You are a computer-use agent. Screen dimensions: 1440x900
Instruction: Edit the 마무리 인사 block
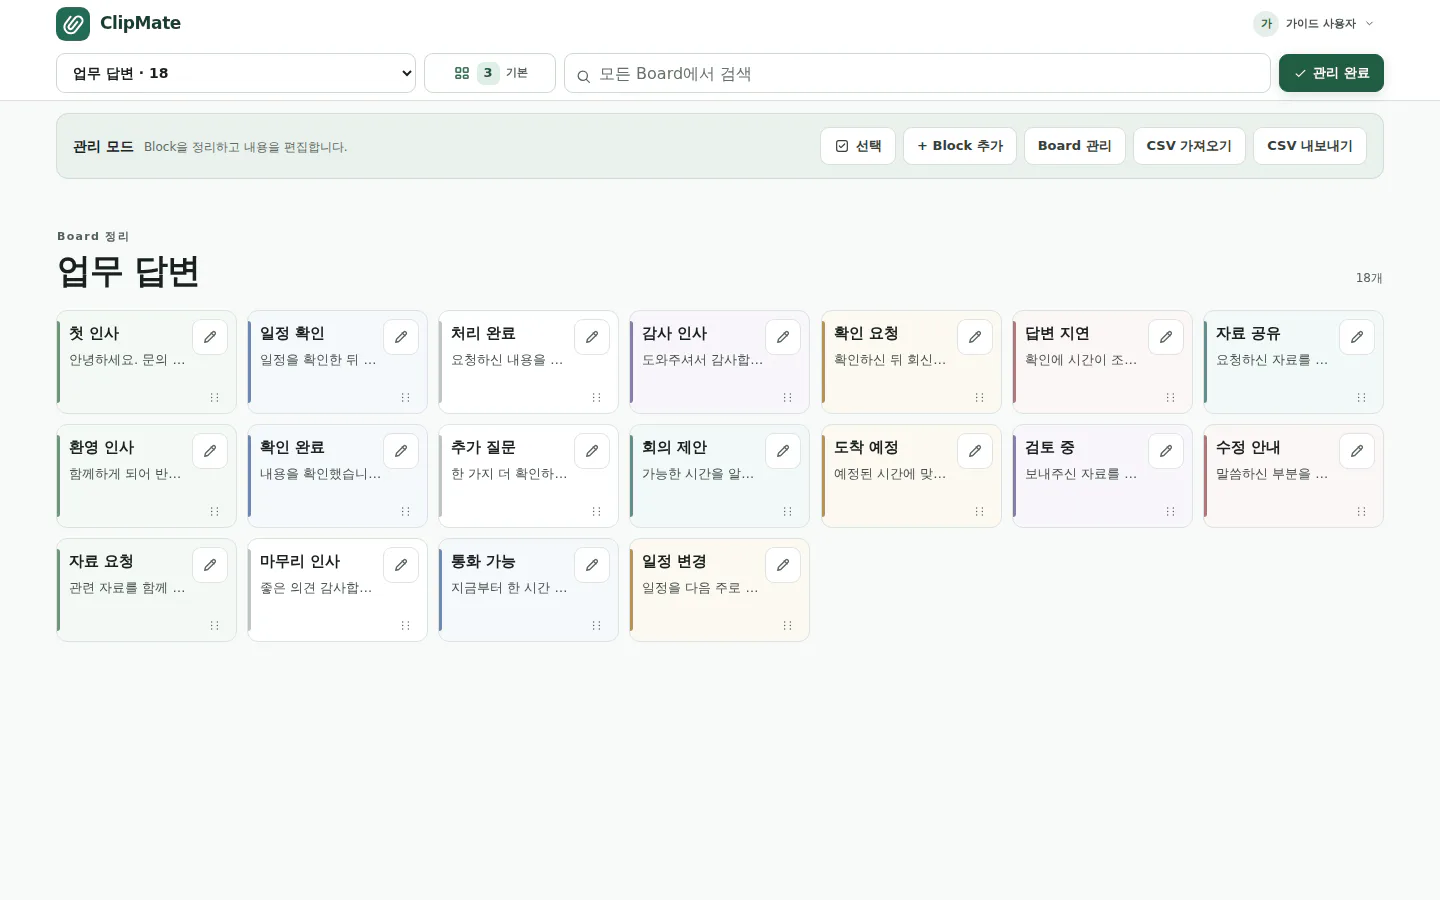[x=401, y=565]
